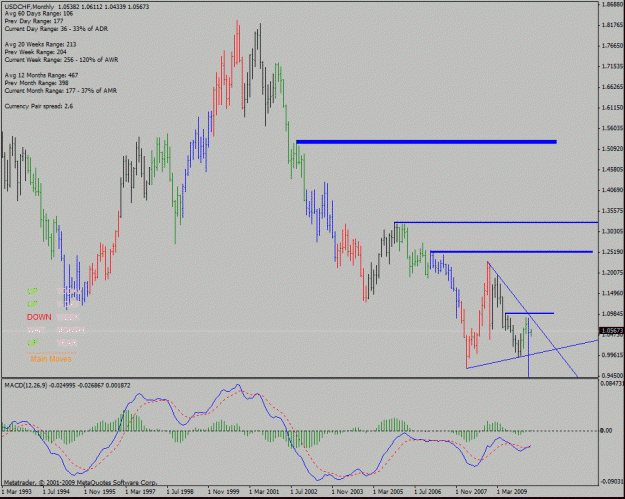Select the 'Currency Pair spread: 2.6' label
This screenshot has height=499, width=625.
[39, 106]
